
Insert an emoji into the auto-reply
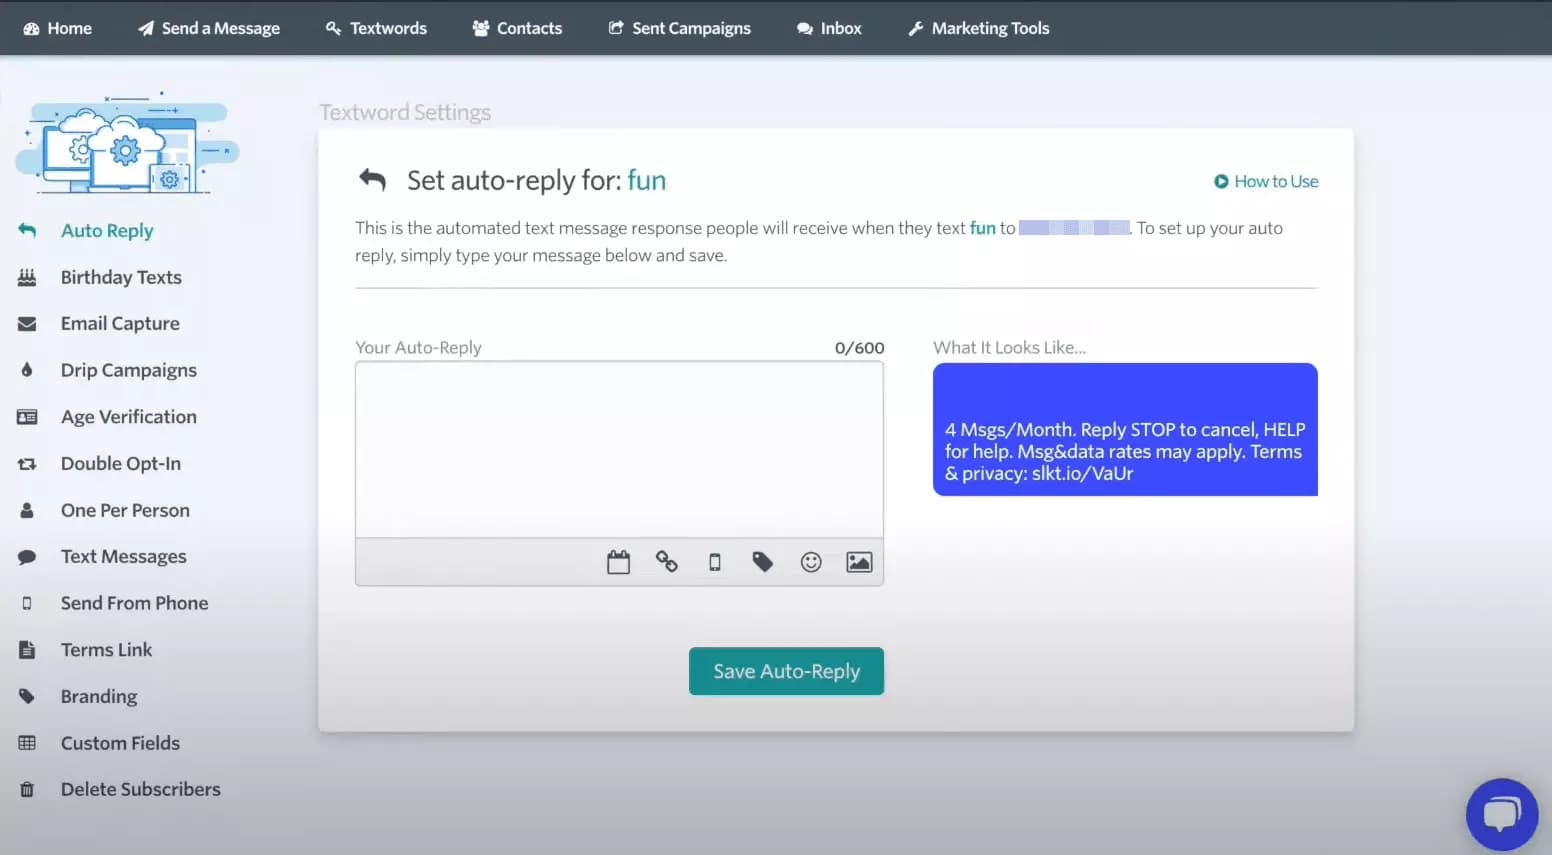click(x=810, y=561)
